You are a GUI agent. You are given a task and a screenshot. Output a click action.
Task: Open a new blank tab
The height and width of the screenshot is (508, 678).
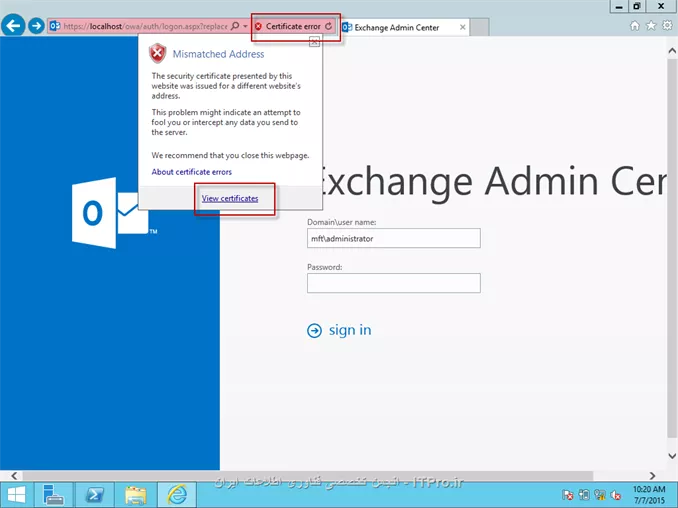click(x=480, y=27)
